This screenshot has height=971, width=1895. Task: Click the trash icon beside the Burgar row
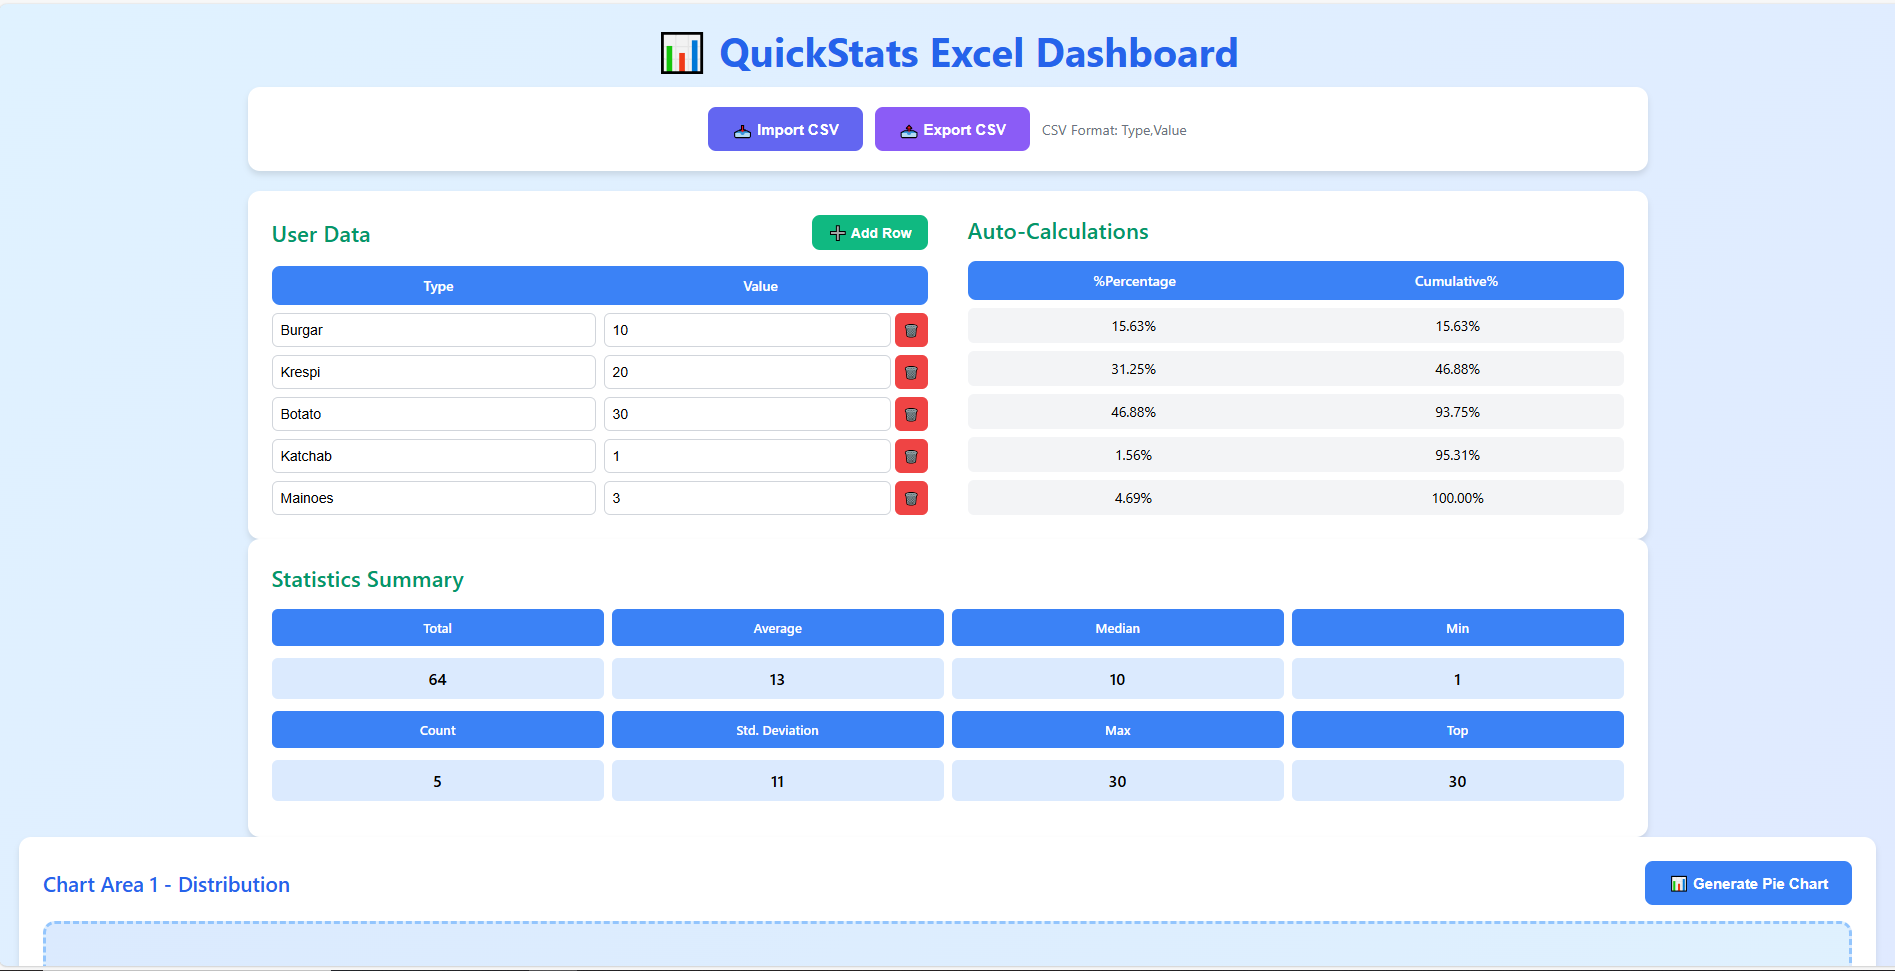point(911,329)
